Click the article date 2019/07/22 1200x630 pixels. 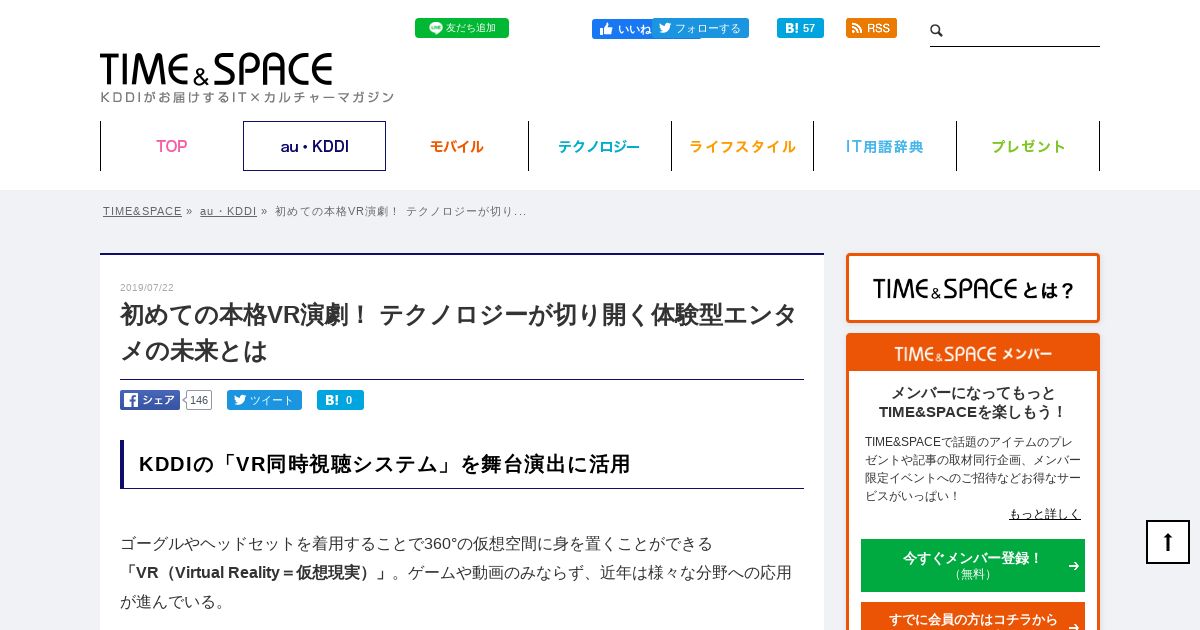(147, 288)
